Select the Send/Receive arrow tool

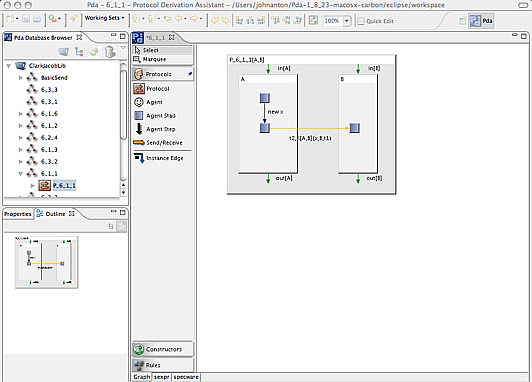(x=158, y=143)
